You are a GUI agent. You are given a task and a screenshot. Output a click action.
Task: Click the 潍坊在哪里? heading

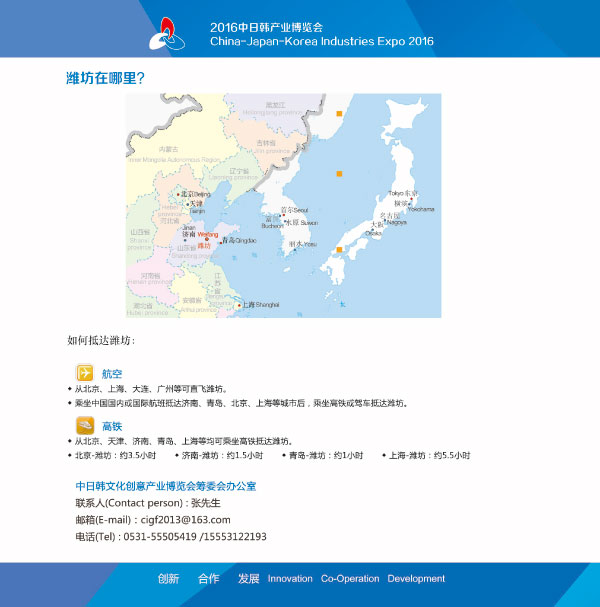[105, 77]
